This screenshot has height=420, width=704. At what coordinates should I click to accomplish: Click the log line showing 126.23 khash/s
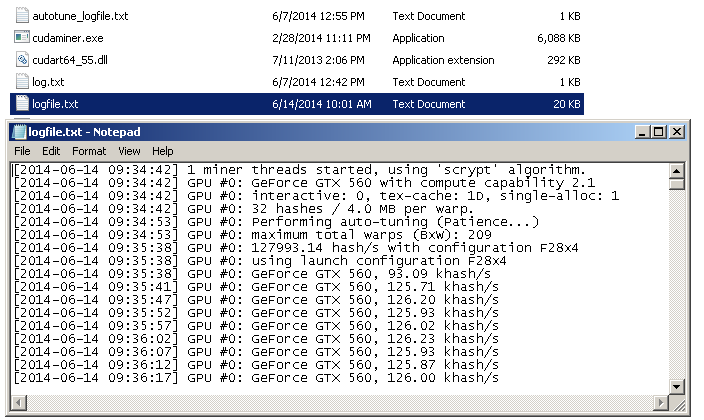pyautogui.click(x=256, y=339)
